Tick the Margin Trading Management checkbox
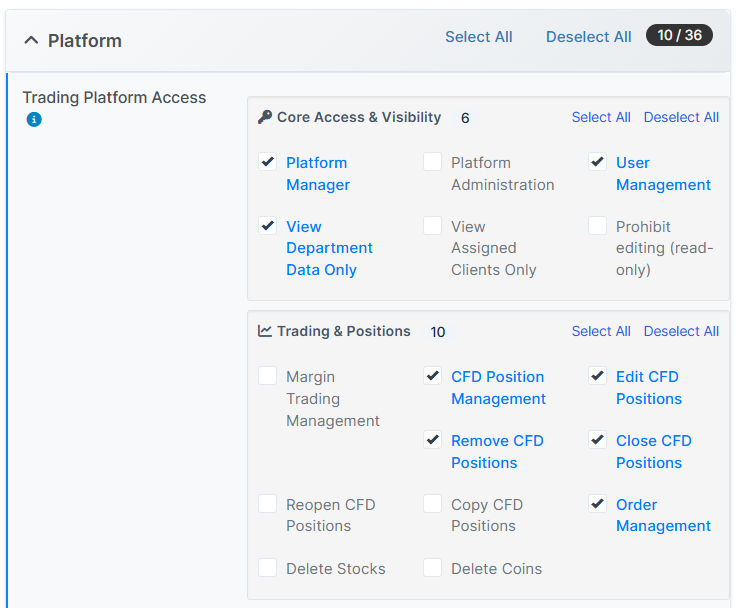 pyautogui.click(x=268, y=376)
